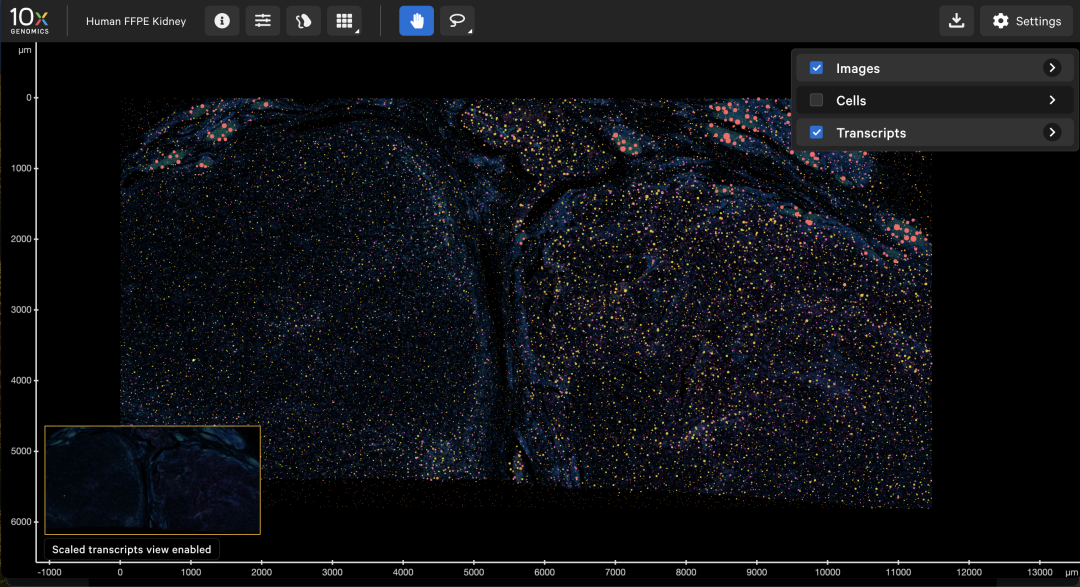The image size is (1080, 587).
Task: Click the minimap overview thumbnail
Action: (152, 480)
